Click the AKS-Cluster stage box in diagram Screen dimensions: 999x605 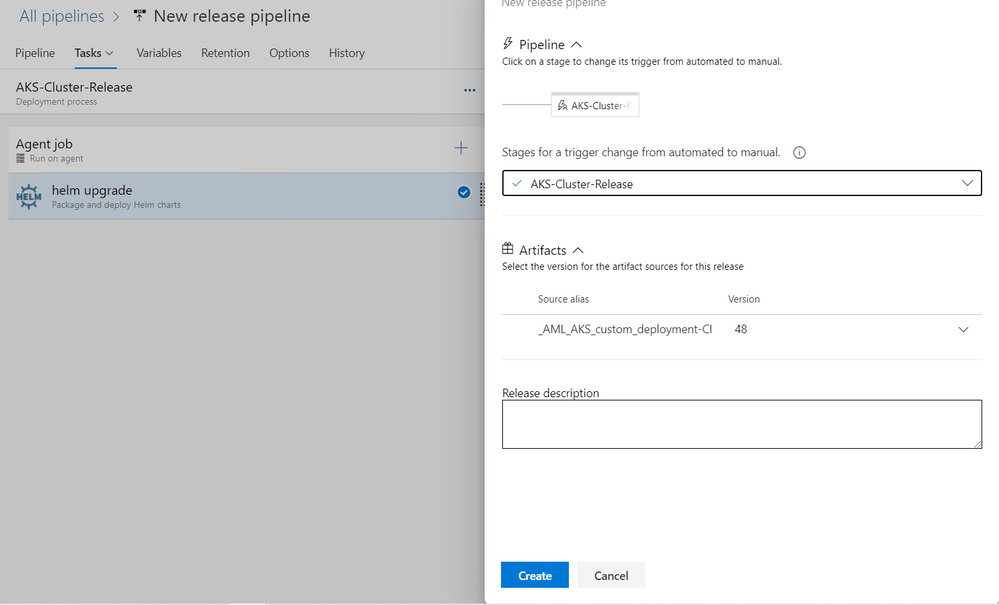pos(595,105)
